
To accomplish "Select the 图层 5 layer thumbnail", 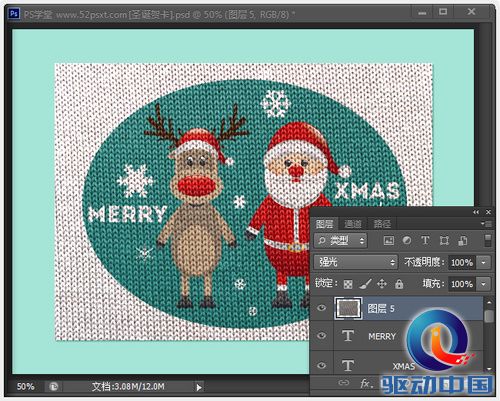I will (x=348, y=308).
